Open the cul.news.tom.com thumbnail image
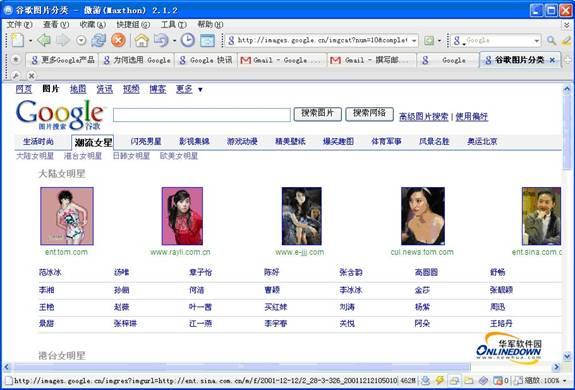Viewport: 575px width, 390px height. tap(423, 216)
